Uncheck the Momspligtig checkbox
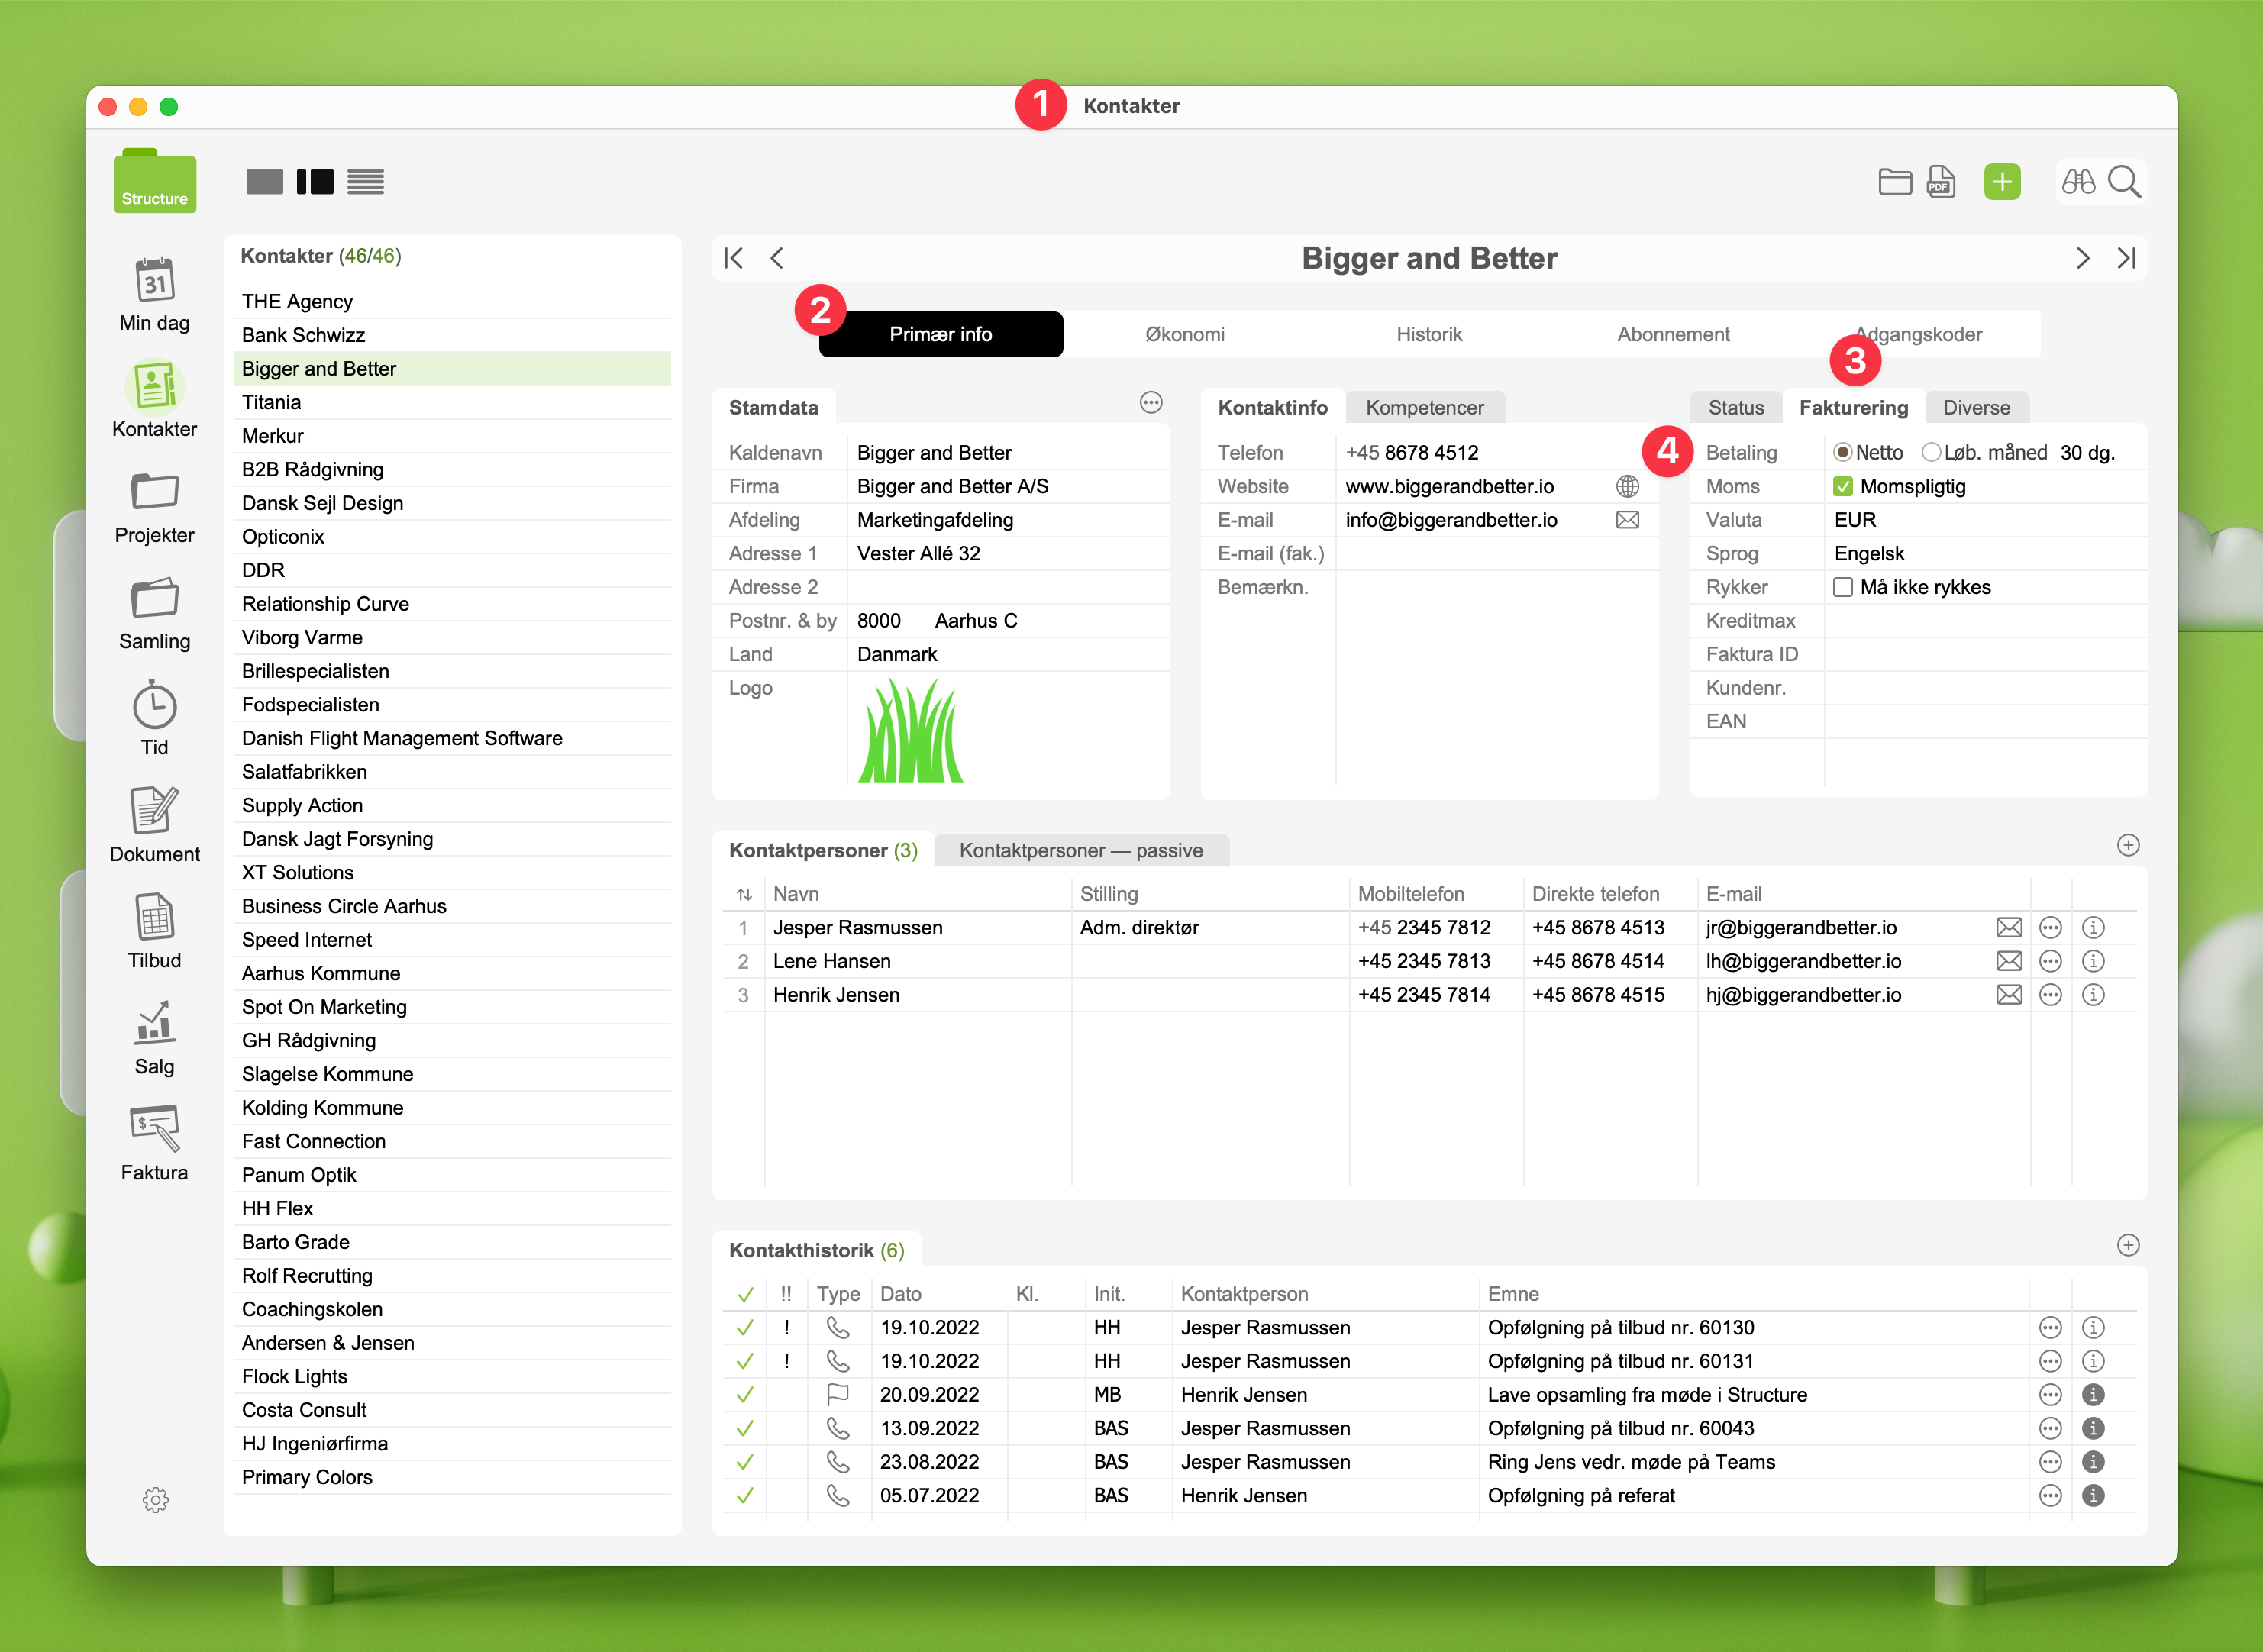Viewport: 2263px width, 1652px height. pyautogui.click(x=1843, y=487)
